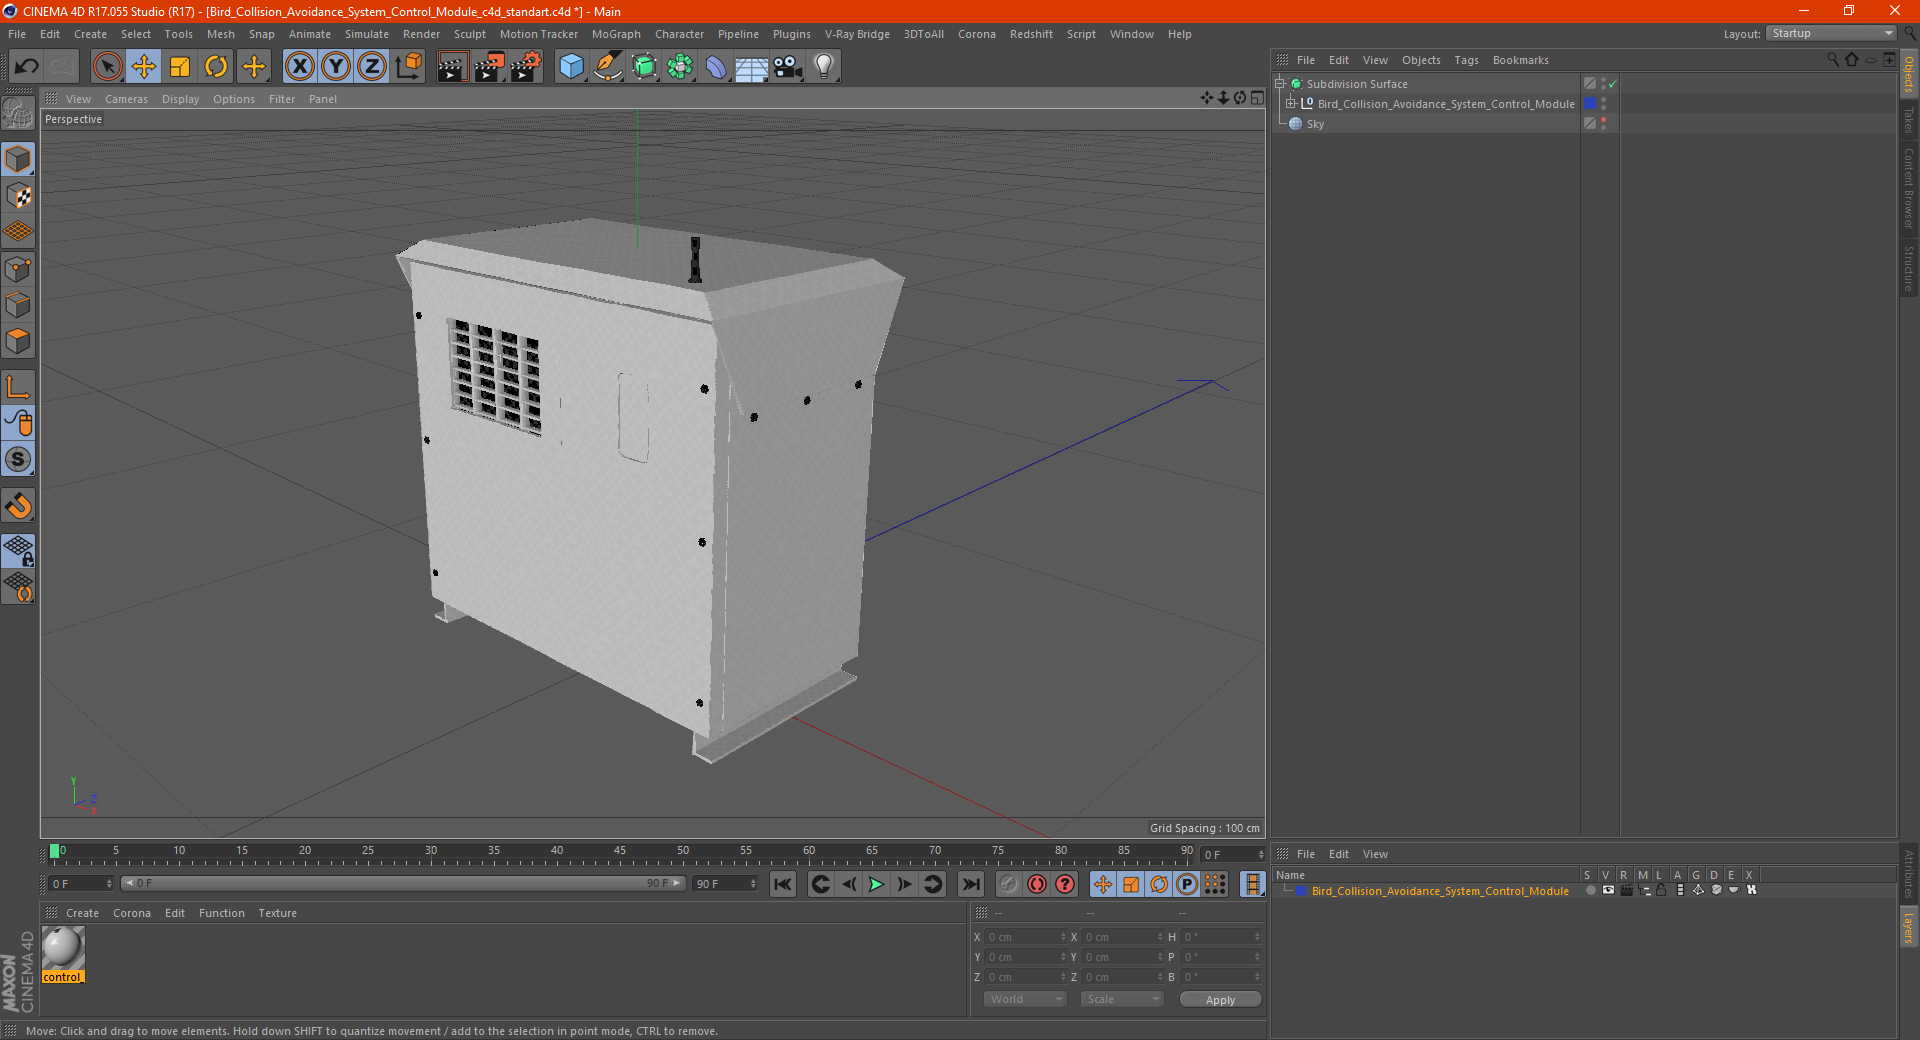Add a Cube primitive object
1920x1040 pixels.
click(x=572, y=67)
